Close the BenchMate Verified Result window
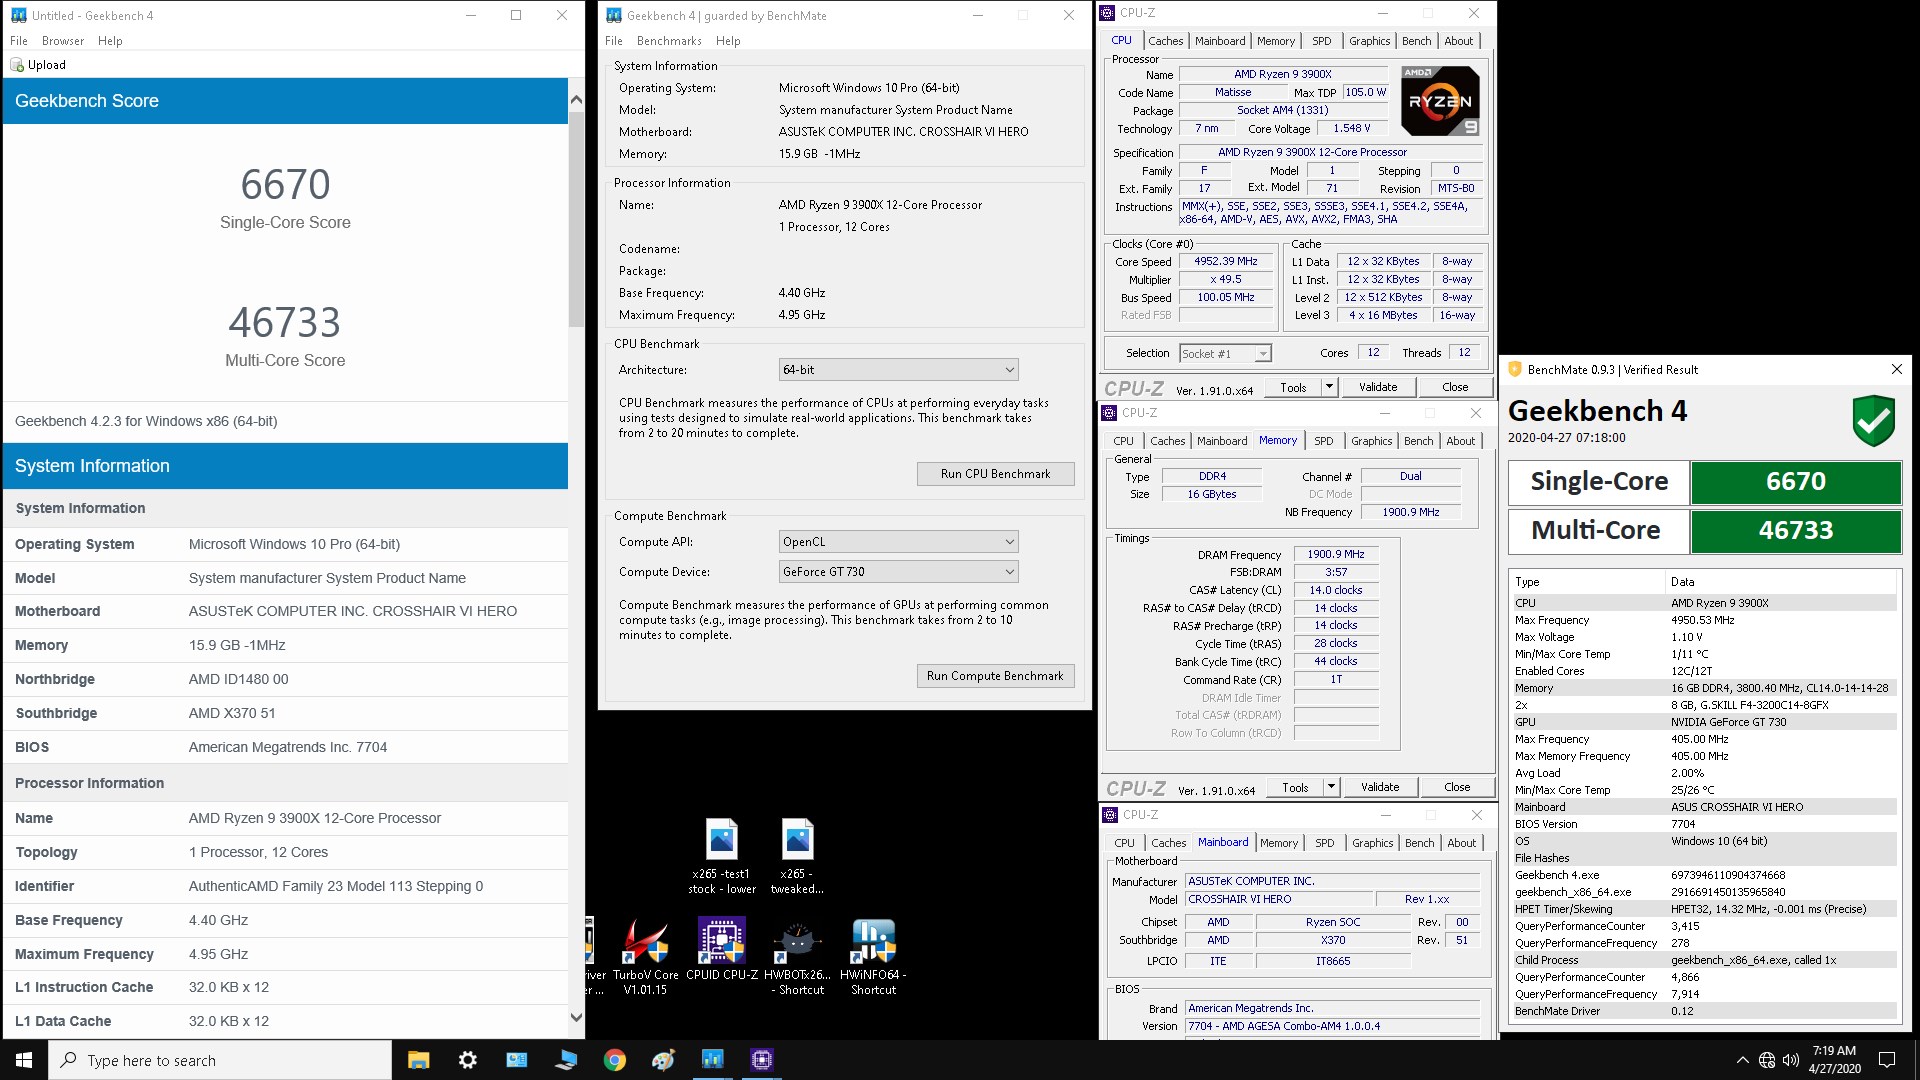This screenshot has width=1920, height=1080. point(1896,369)
